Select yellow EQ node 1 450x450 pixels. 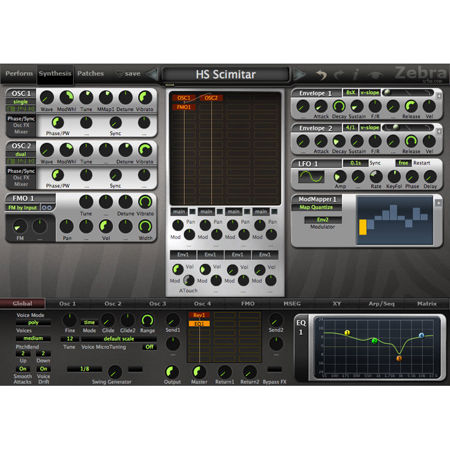click(x=347, y=332)
